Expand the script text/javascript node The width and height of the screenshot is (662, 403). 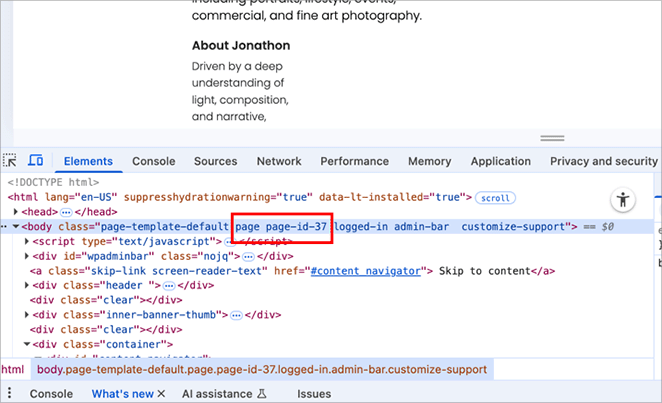(26, 241)
